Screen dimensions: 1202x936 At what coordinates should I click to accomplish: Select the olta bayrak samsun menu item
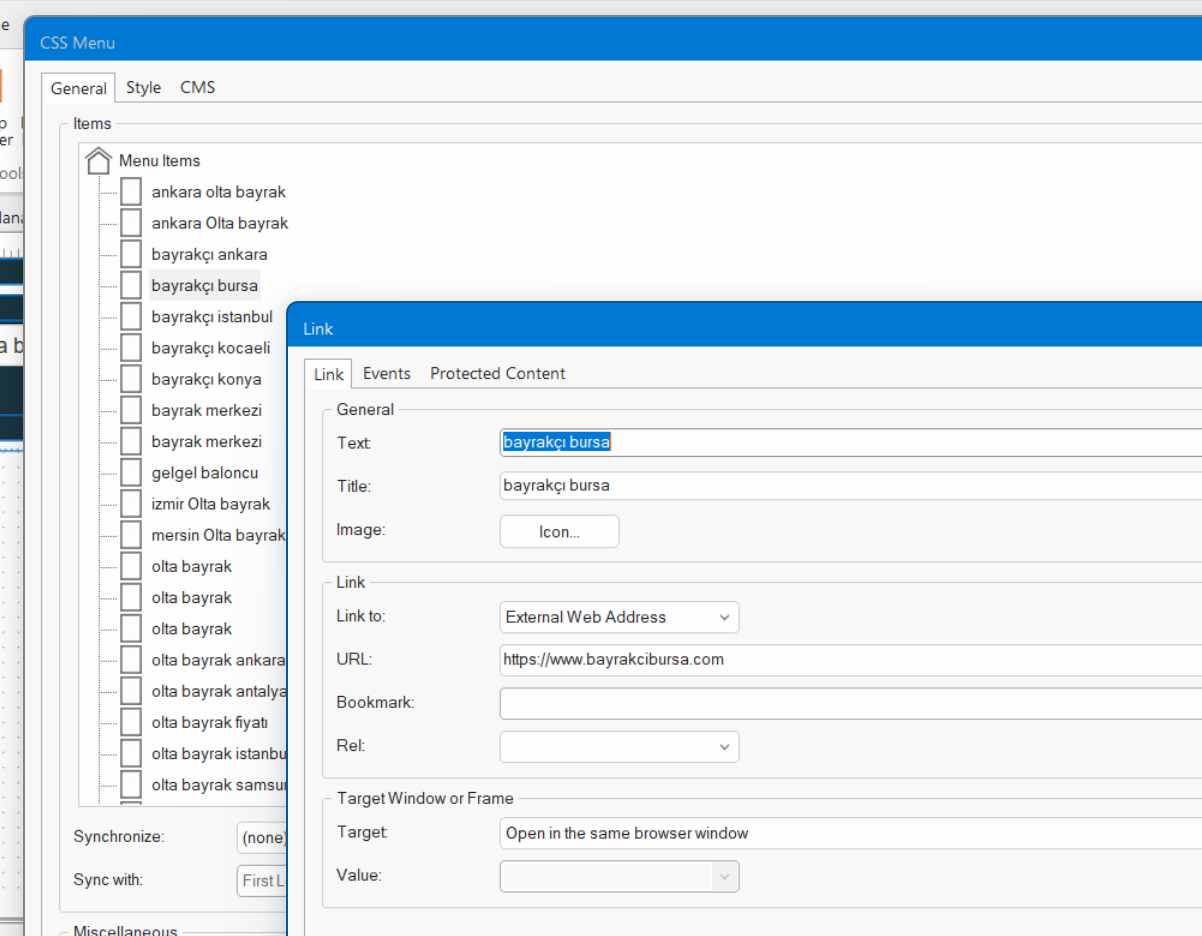coord(219,785)
